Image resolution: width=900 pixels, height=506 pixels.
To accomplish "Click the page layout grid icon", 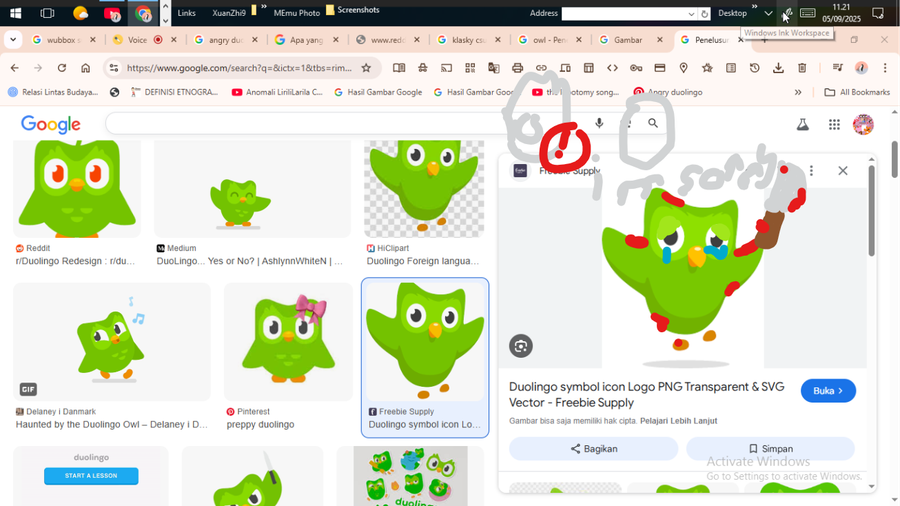I will (x=588, y=68).
